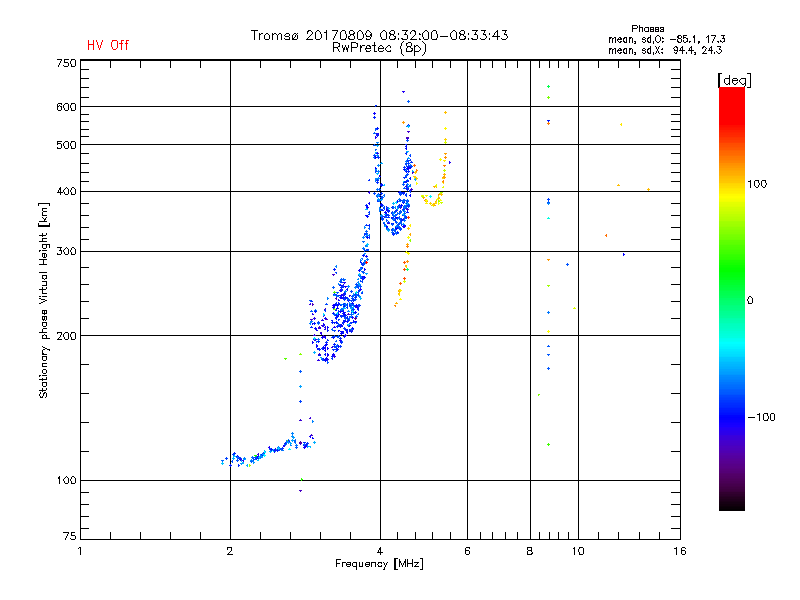Click 'mean, sd,X: 94.4, 24.3' statistics line
This screenshot has width=800, height=600.
click(x=665, y=50)
